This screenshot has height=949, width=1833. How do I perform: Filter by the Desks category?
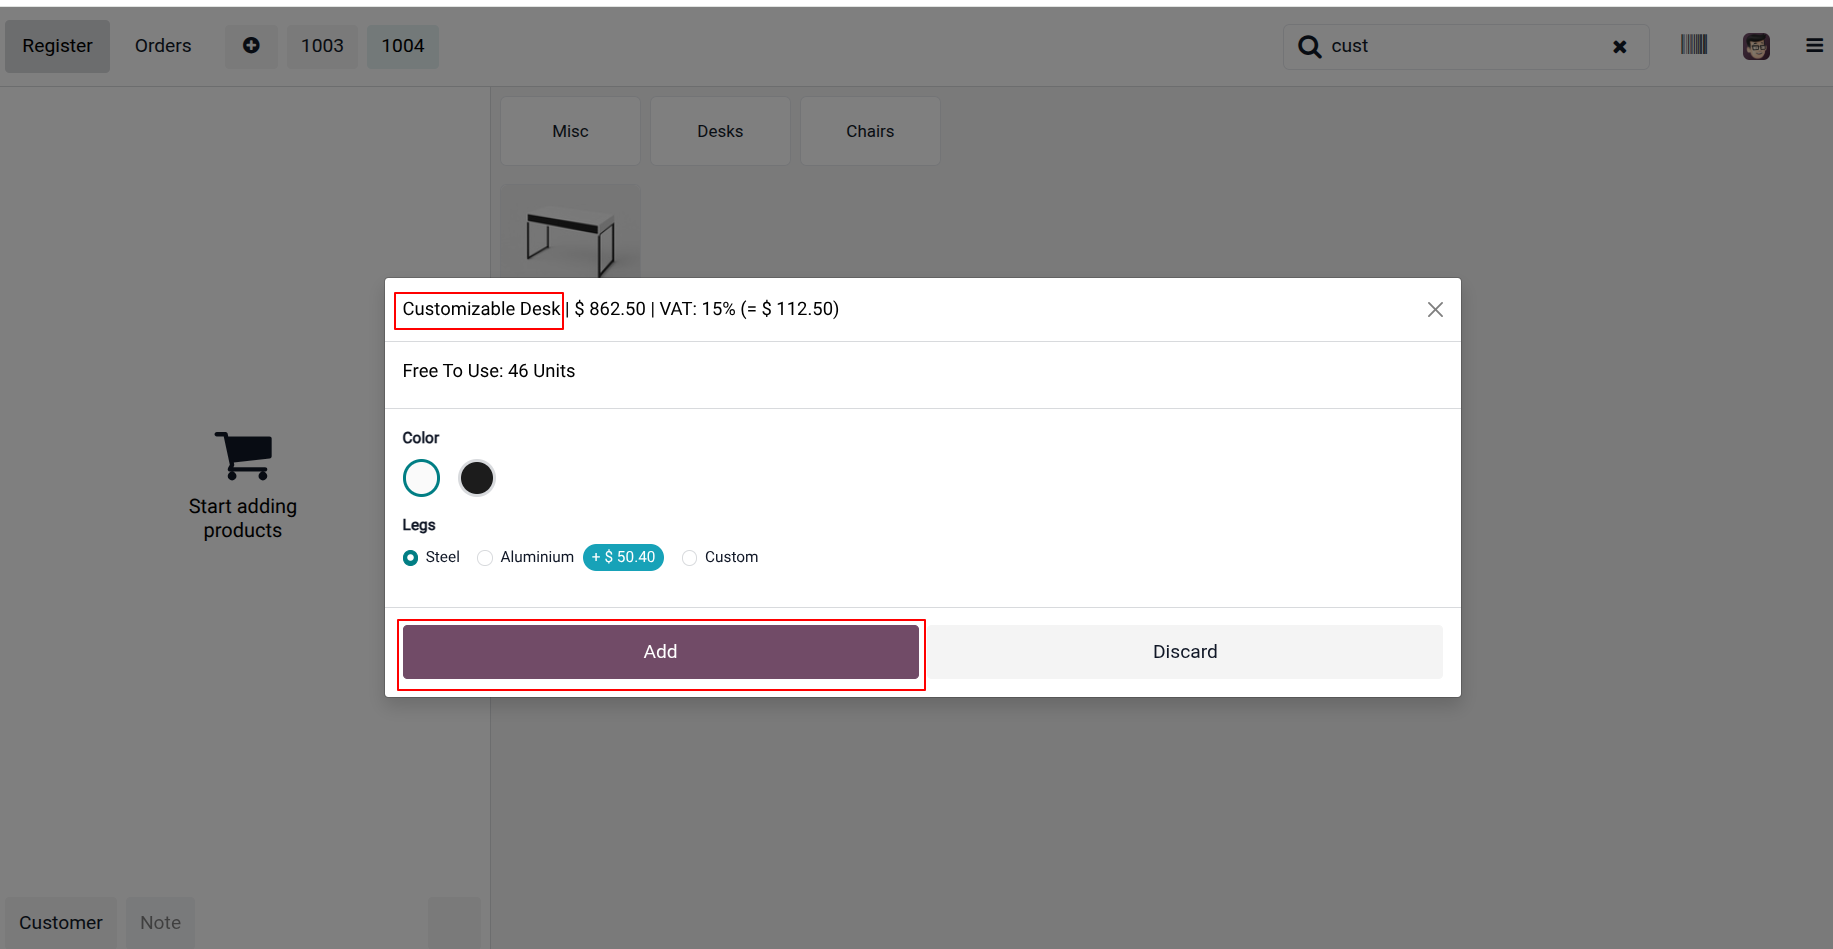720,131
